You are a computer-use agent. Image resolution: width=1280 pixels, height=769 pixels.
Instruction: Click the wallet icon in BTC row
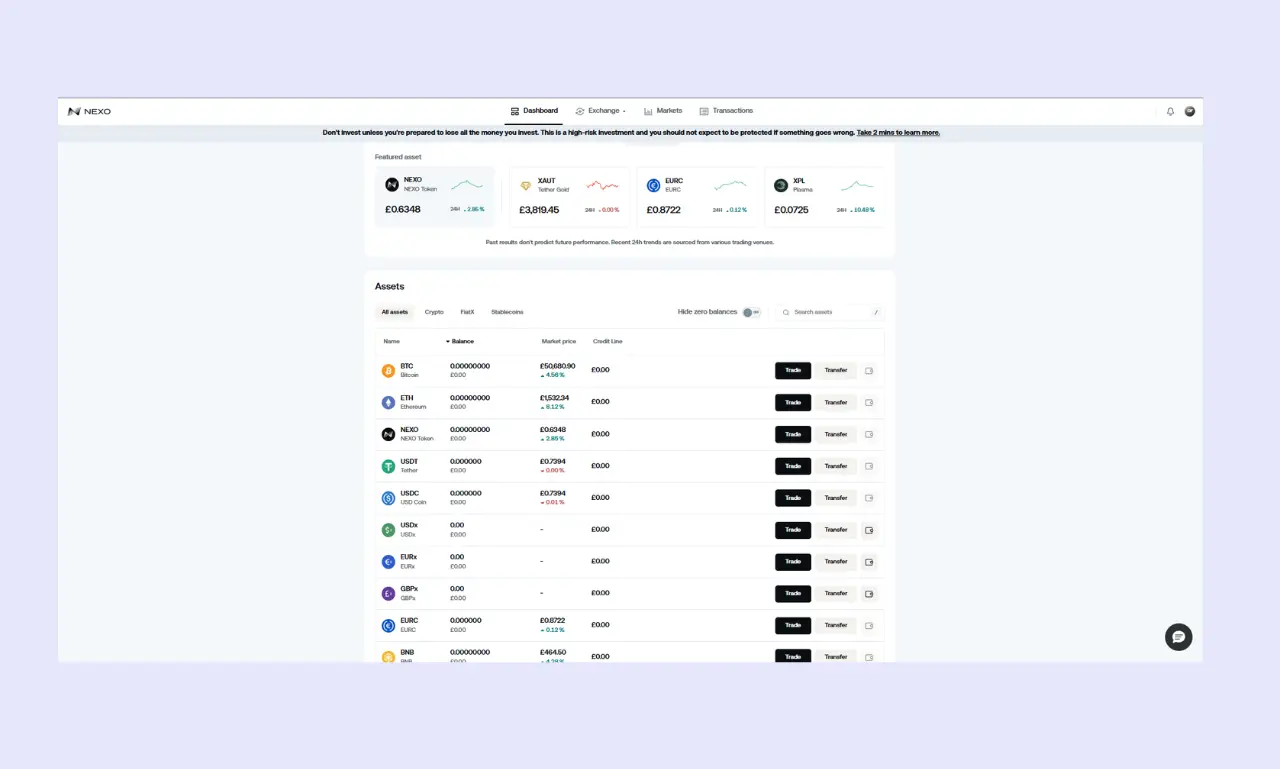pos(869,371)
